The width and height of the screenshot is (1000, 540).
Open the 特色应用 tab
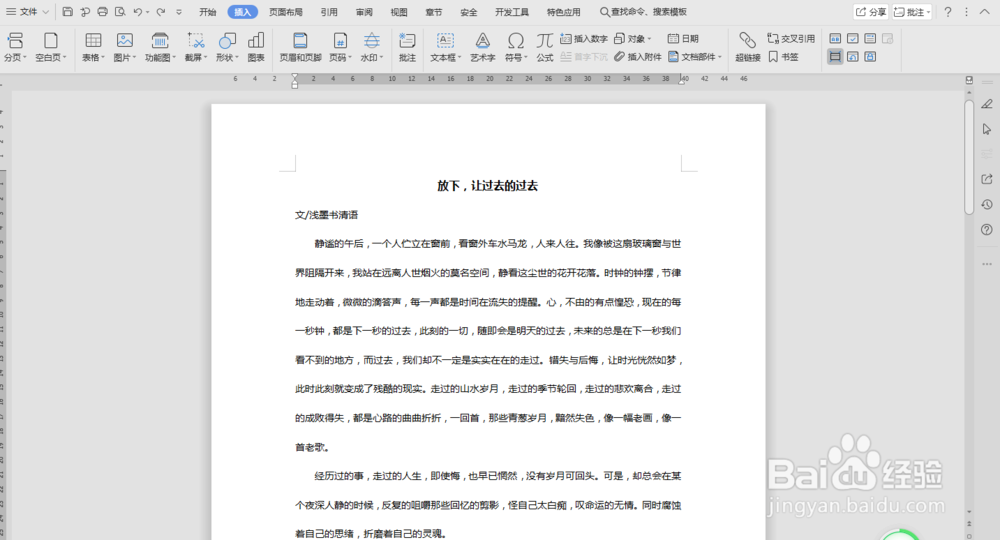click(x=564, y=11)
